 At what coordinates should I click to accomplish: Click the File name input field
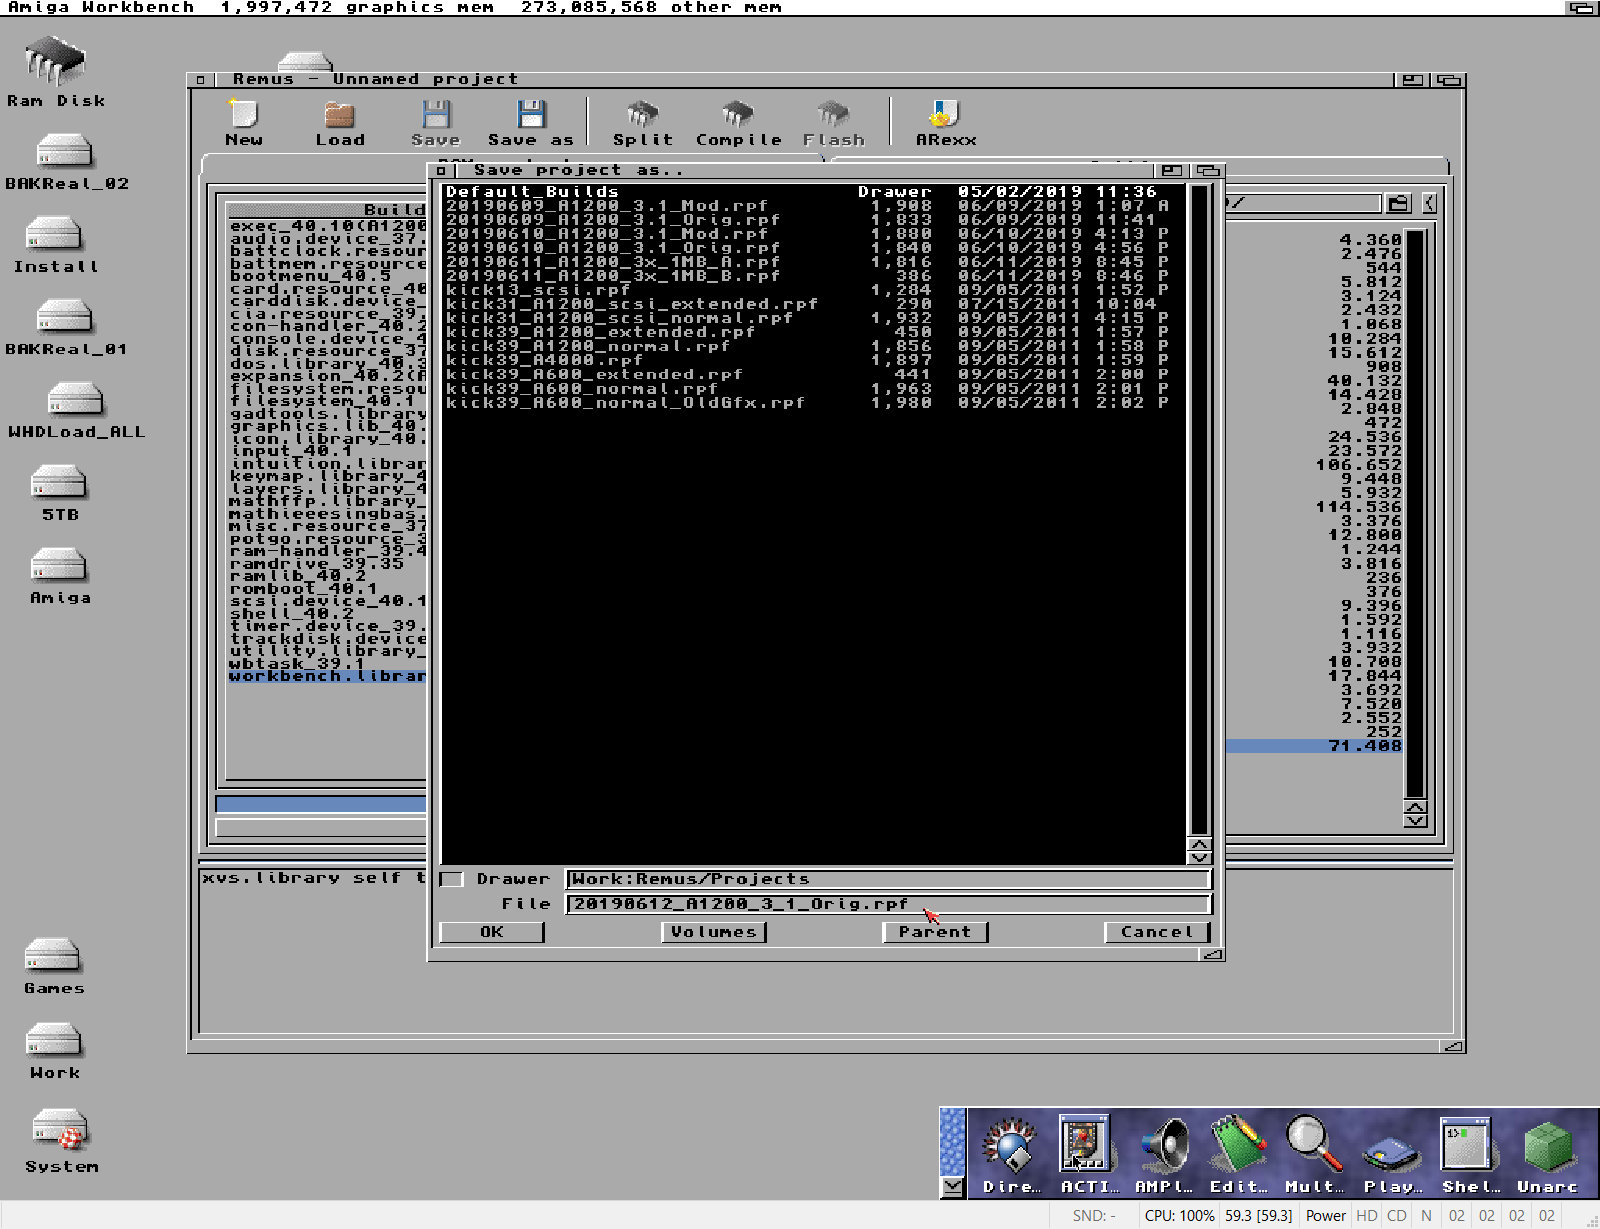(888, 904)
